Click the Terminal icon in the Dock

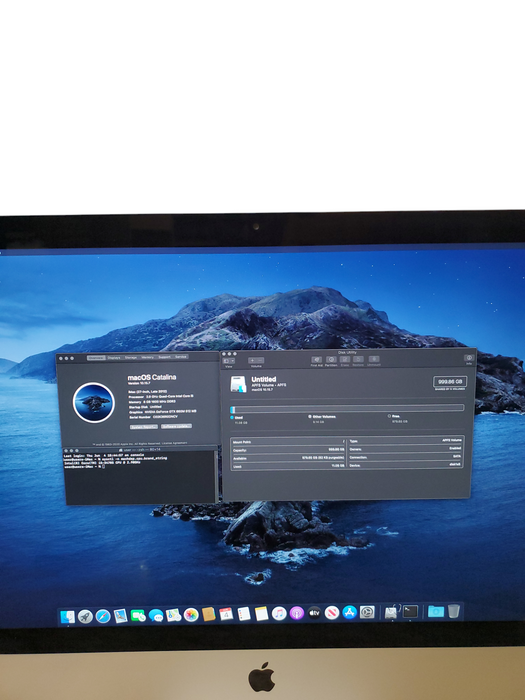point(410,611)
